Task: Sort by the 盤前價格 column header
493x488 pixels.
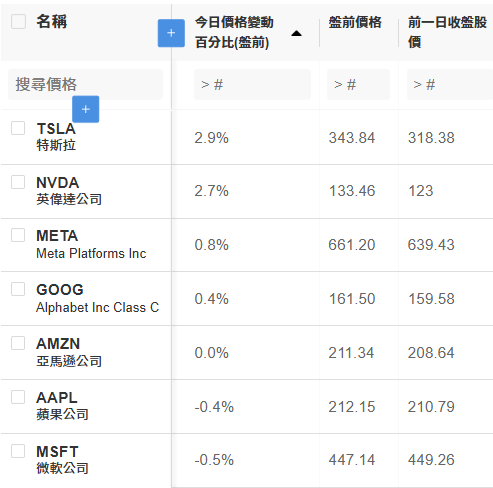Action: click(355, 22)
